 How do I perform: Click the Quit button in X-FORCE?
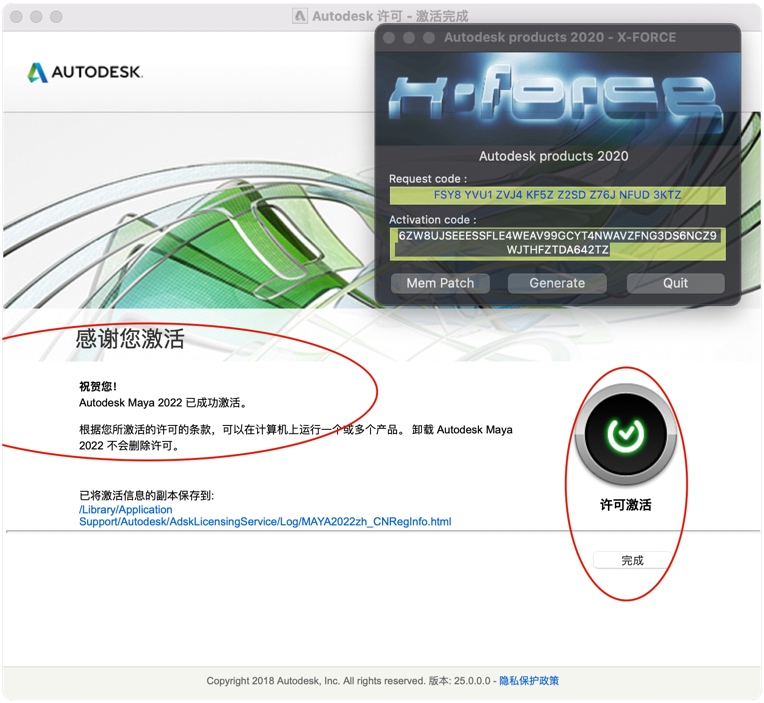coord(675,283)
